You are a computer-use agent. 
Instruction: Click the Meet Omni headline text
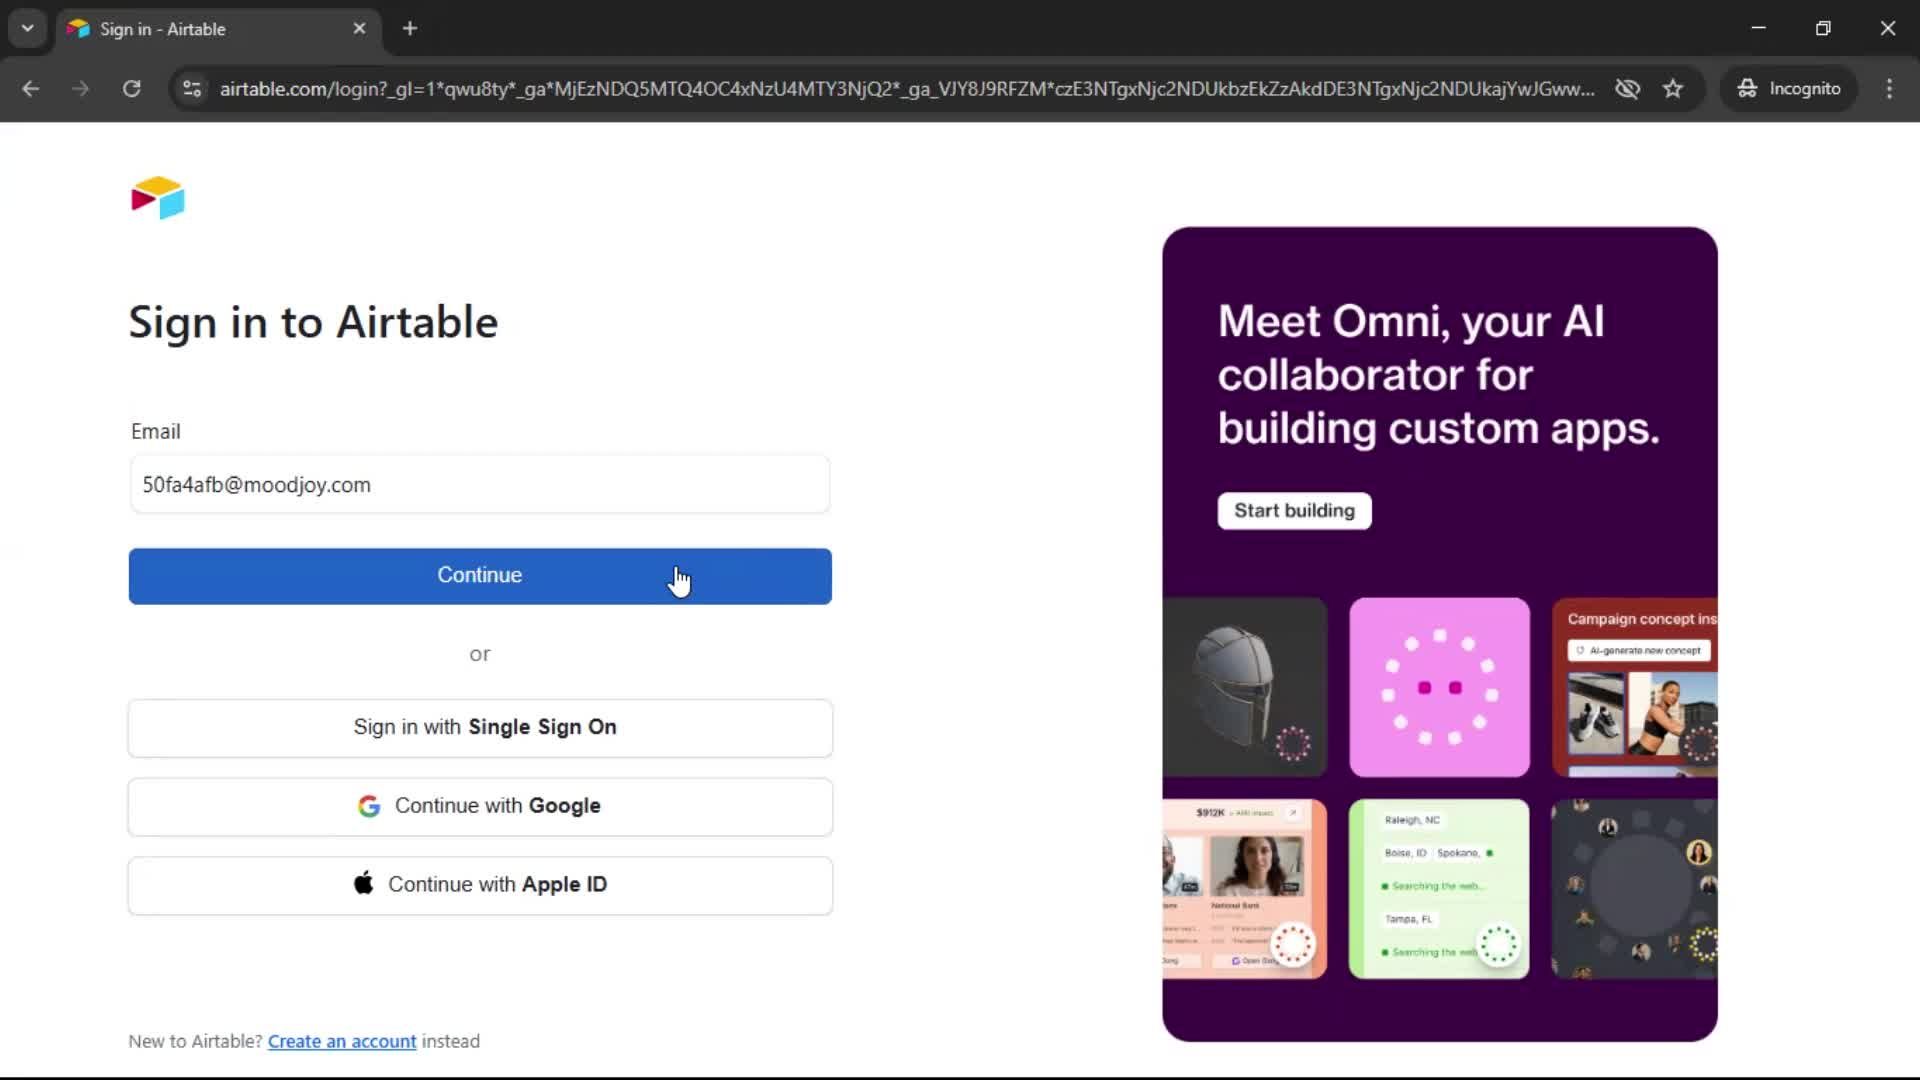coord(1438,375)
